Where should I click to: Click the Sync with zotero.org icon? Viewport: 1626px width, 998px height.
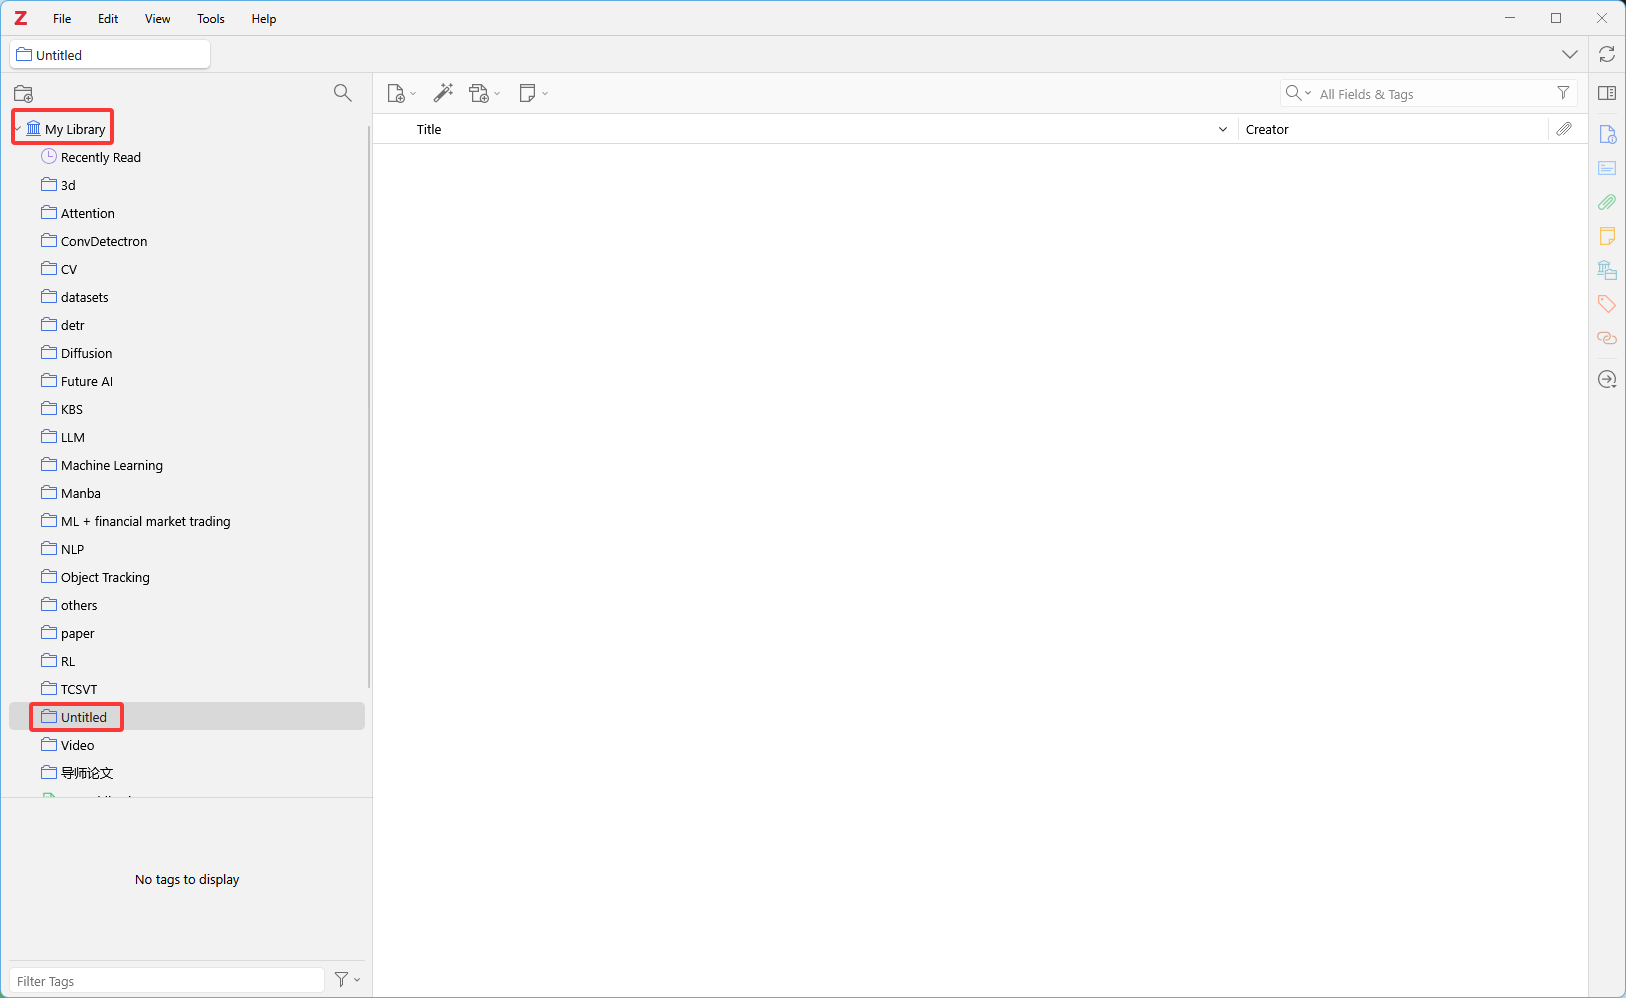[x=1607, y=54]
